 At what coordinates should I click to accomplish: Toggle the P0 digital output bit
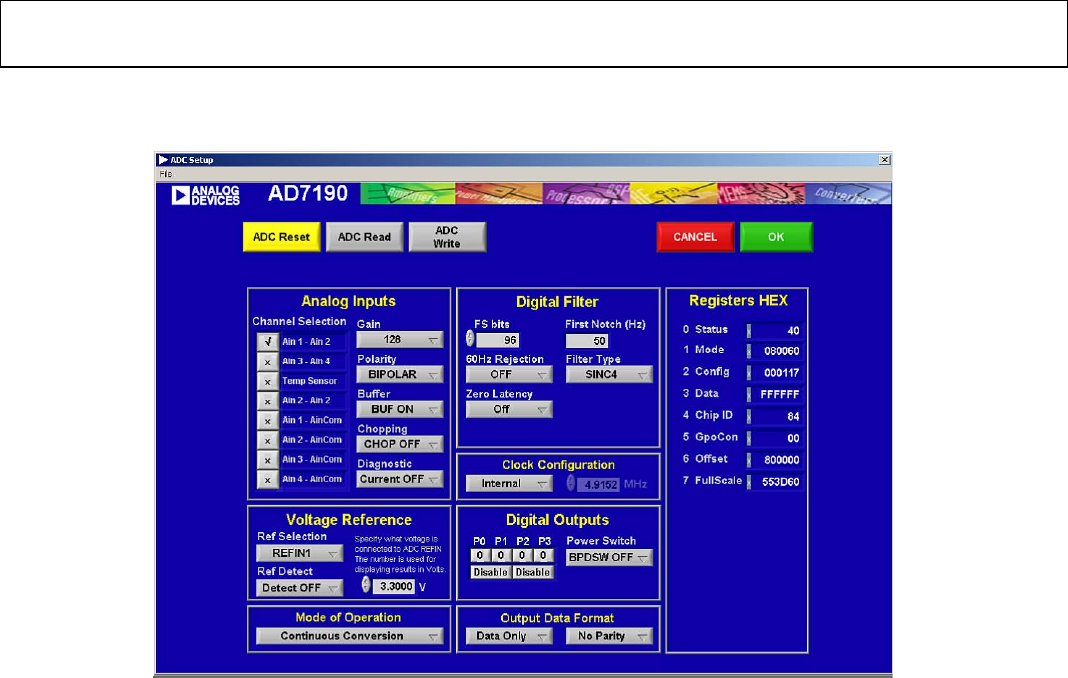(x=480, y=555)
